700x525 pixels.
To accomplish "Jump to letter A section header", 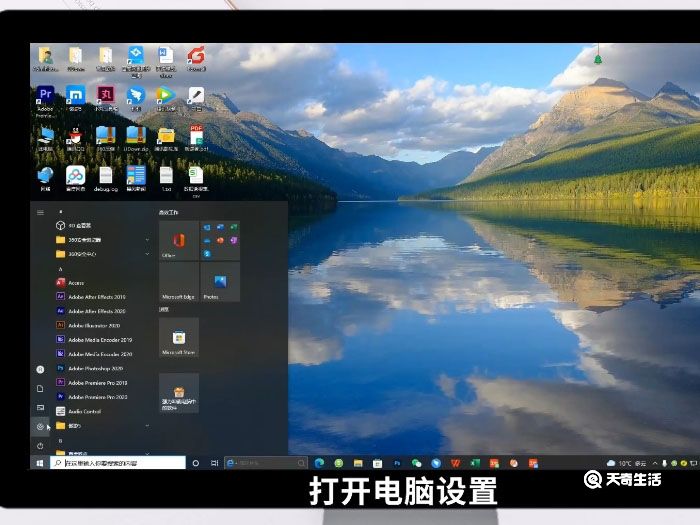I will pyautogui.click(x=60, y=269).
